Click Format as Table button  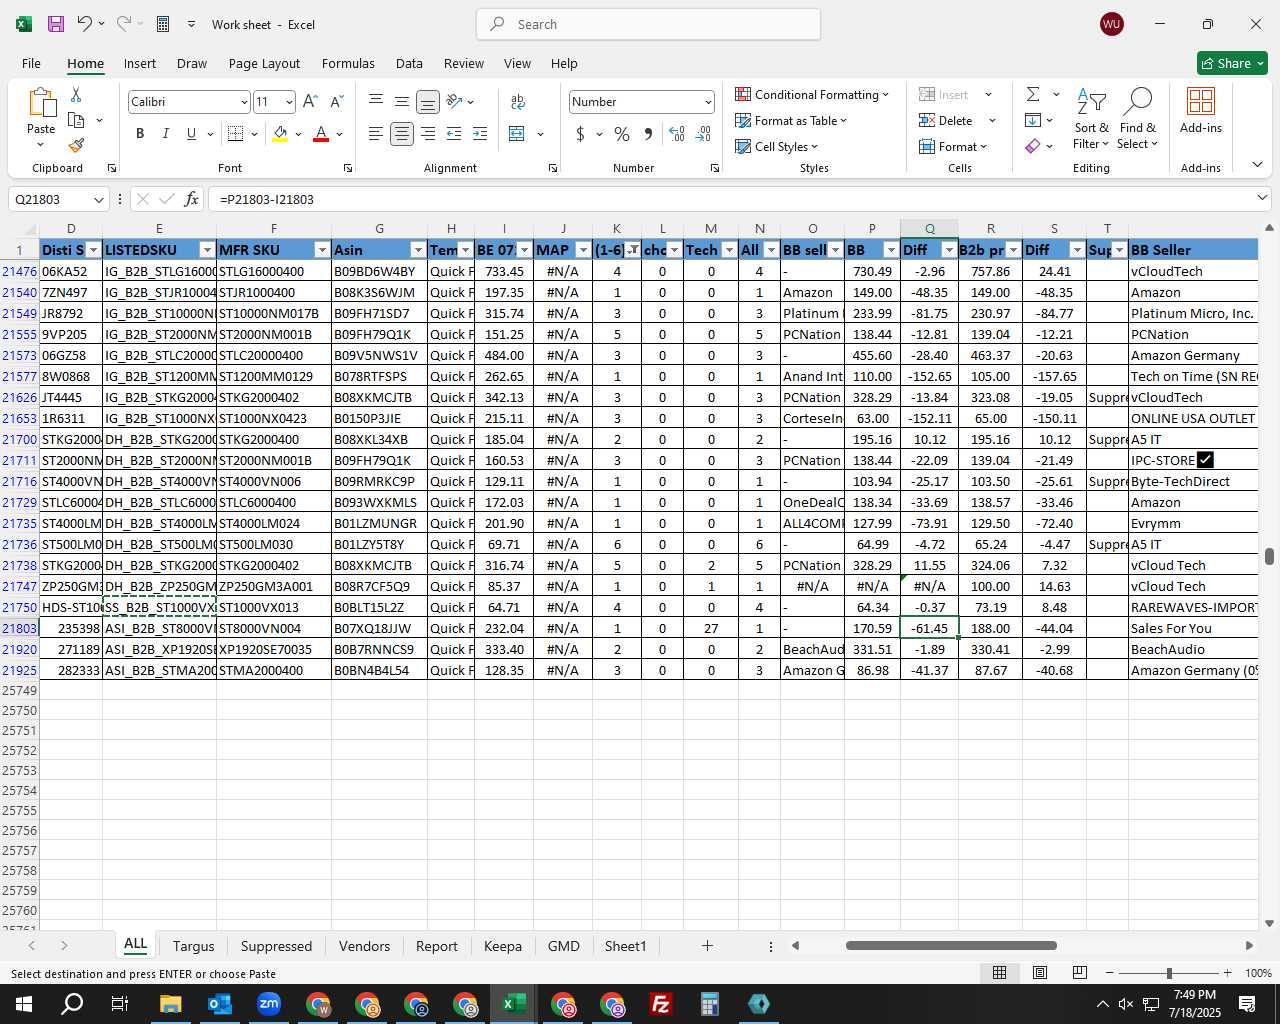click(x=791, y=120)
